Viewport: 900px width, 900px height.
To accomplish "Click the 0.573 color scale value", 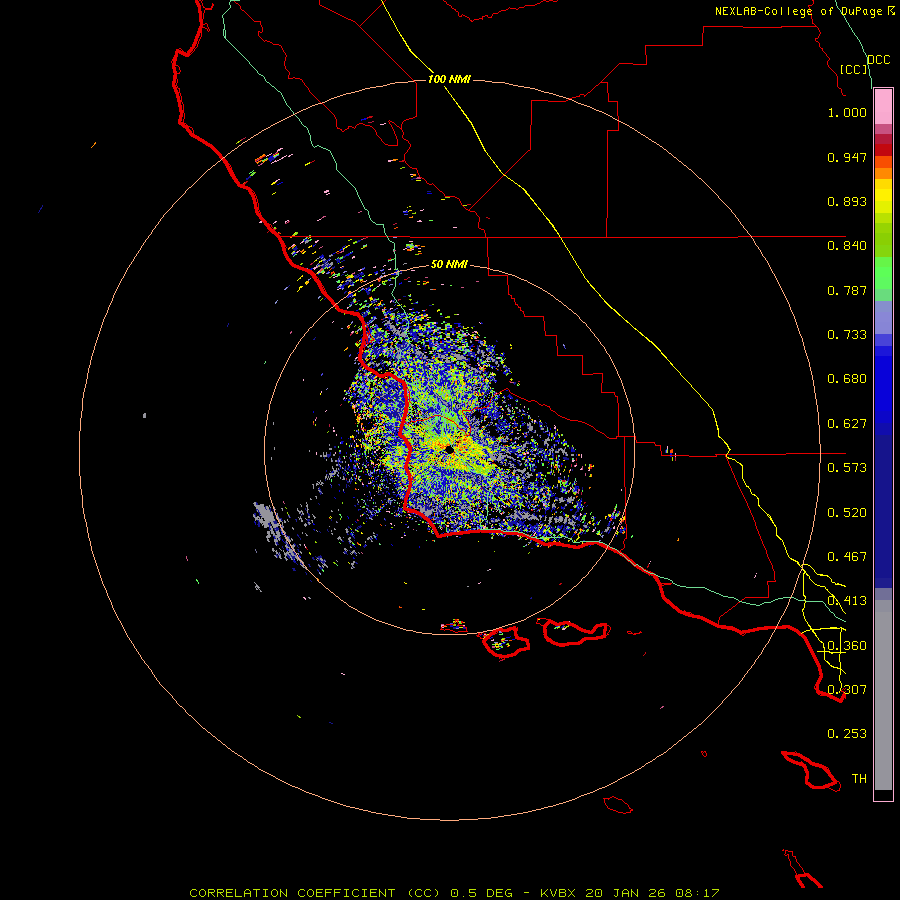I will (847, 468).
